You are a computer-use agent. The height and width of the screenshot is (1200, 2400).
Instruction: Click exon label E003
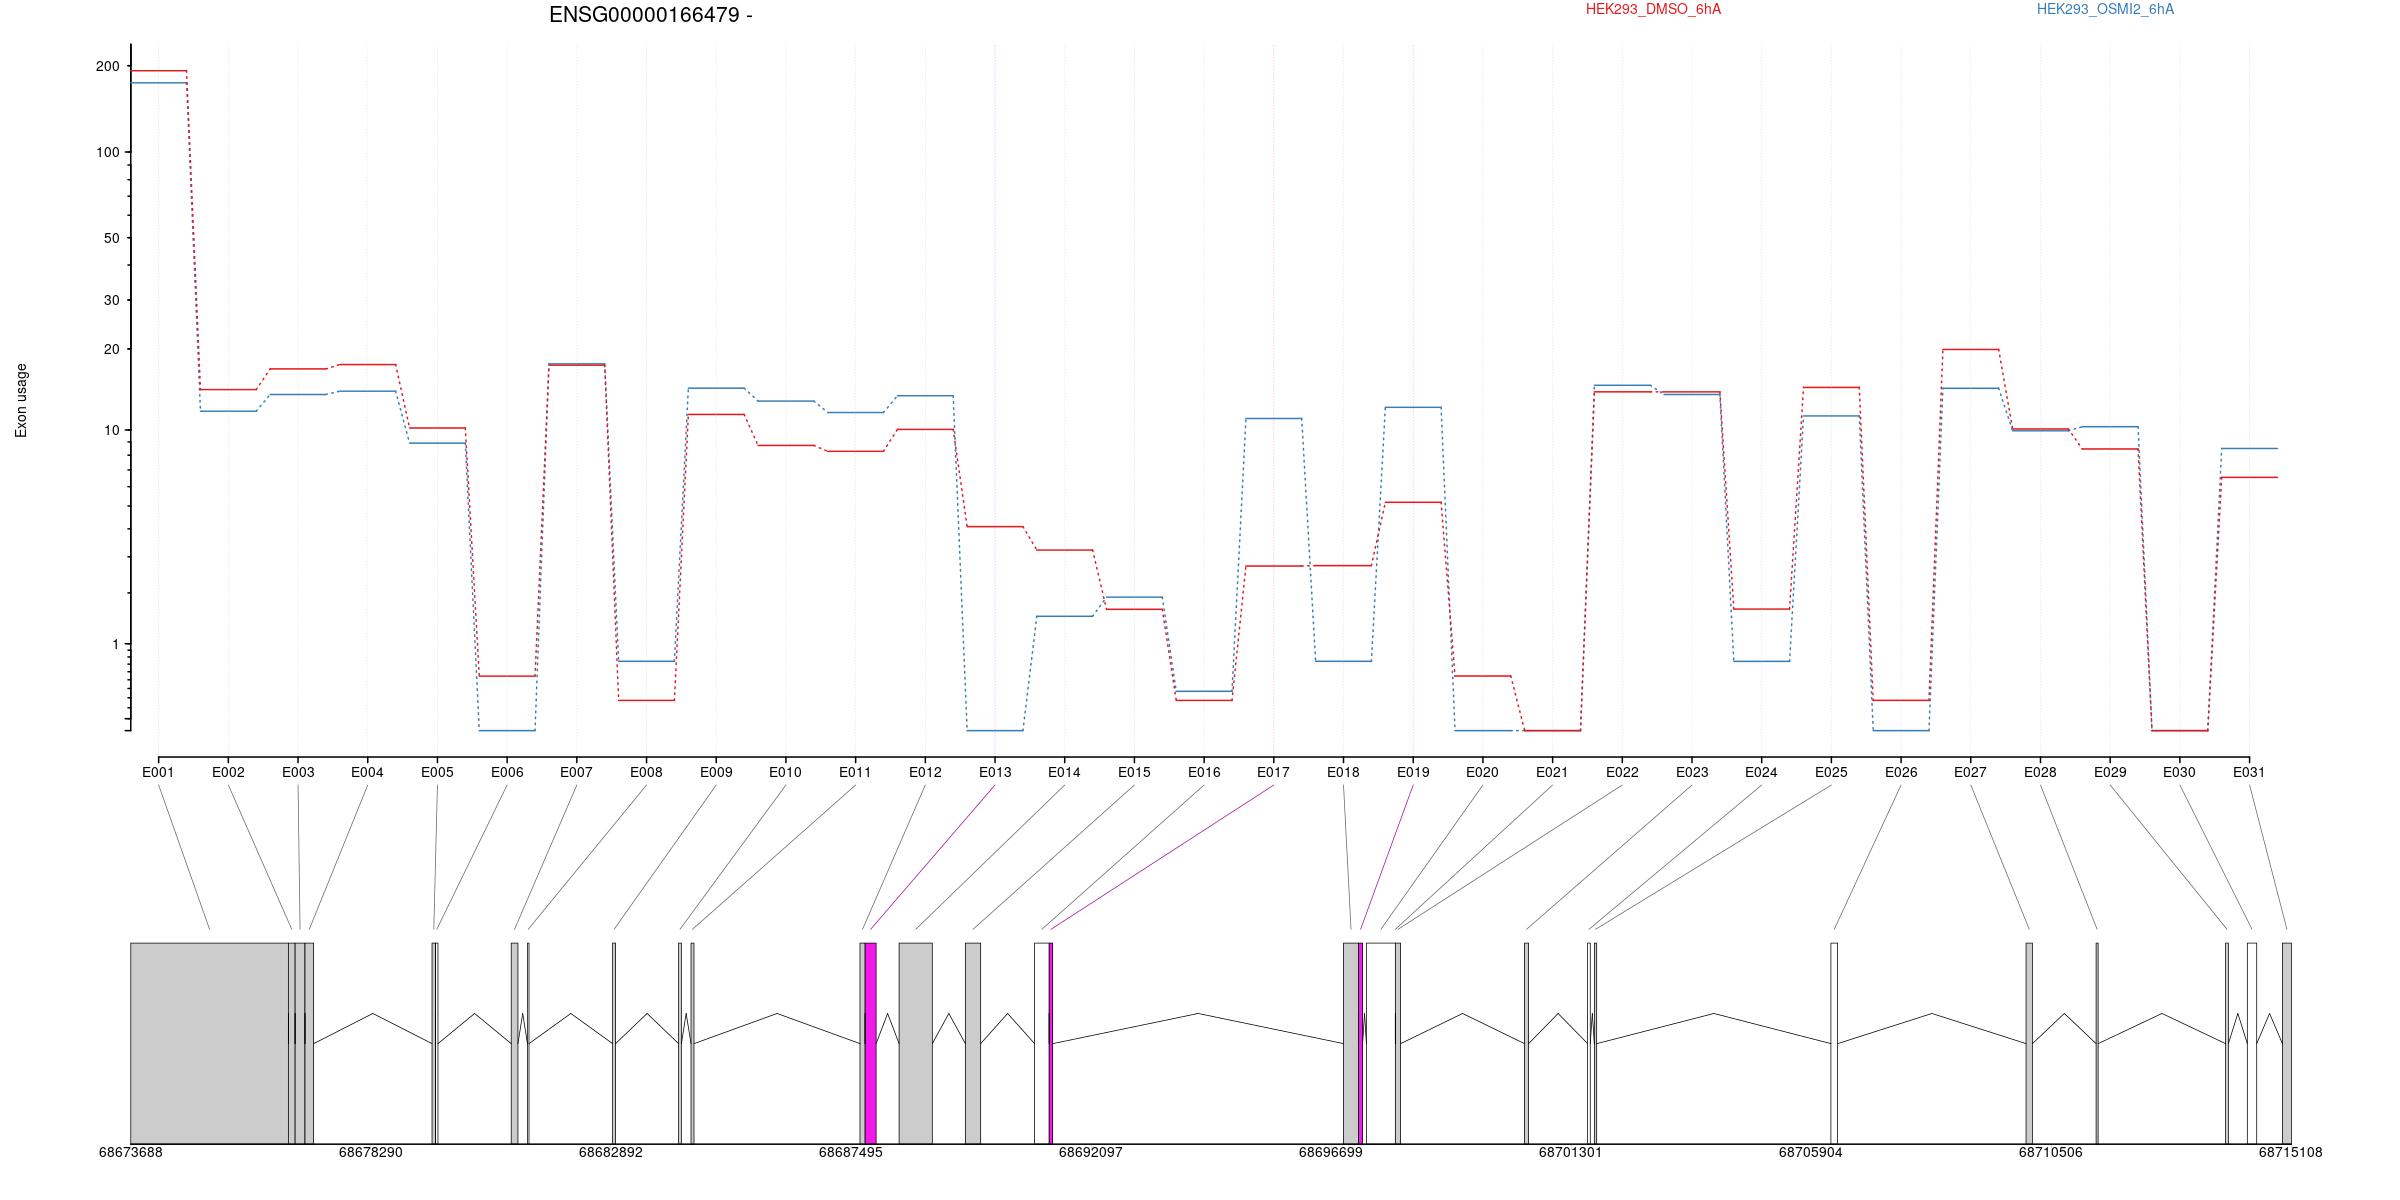pos(298,772)
